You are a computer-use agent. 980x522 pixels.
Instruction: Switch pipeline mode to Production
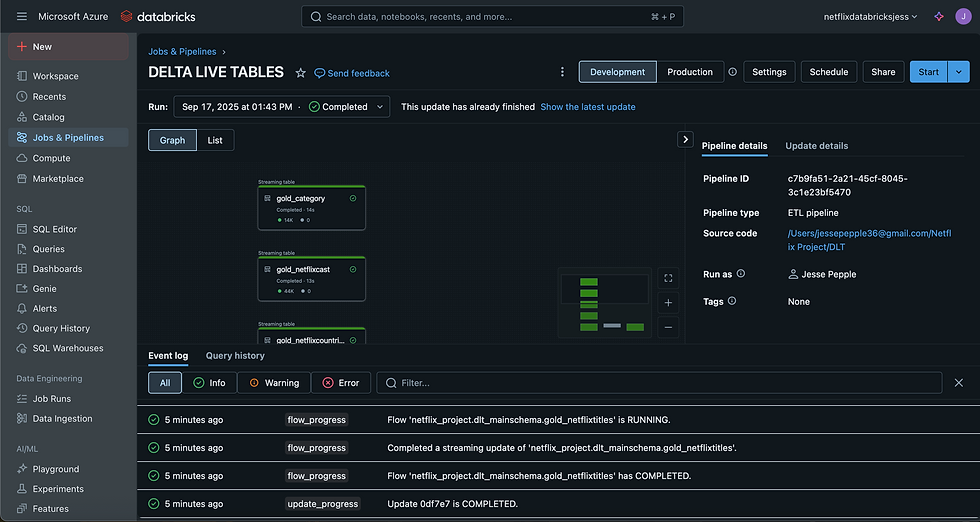click(x=690, y=72)
